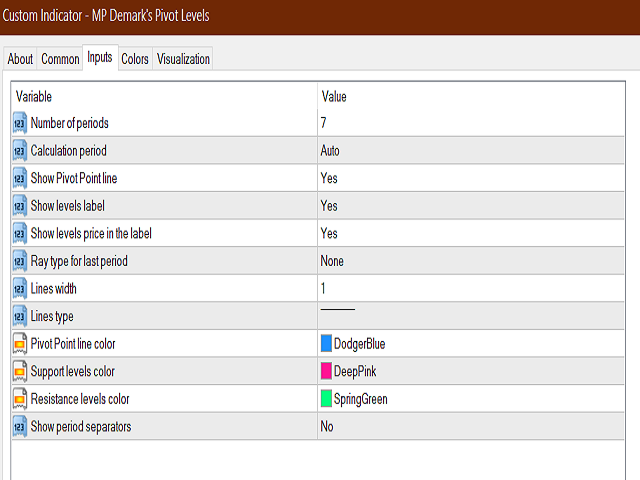
Task: Switch to the Visualization tab
Action: [183, 59]
